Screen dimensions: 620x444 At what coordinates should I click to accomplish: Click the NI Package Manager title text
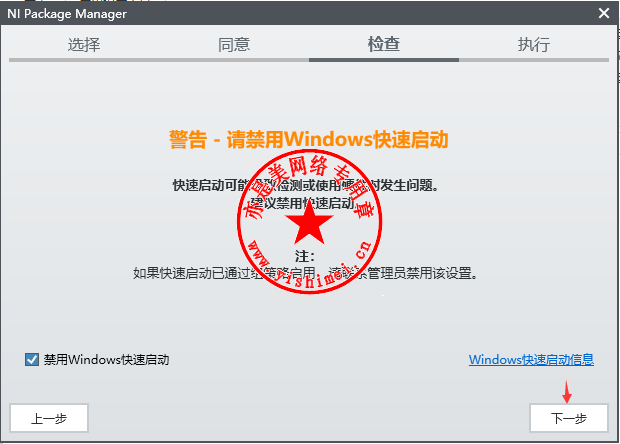click(67, 14)
